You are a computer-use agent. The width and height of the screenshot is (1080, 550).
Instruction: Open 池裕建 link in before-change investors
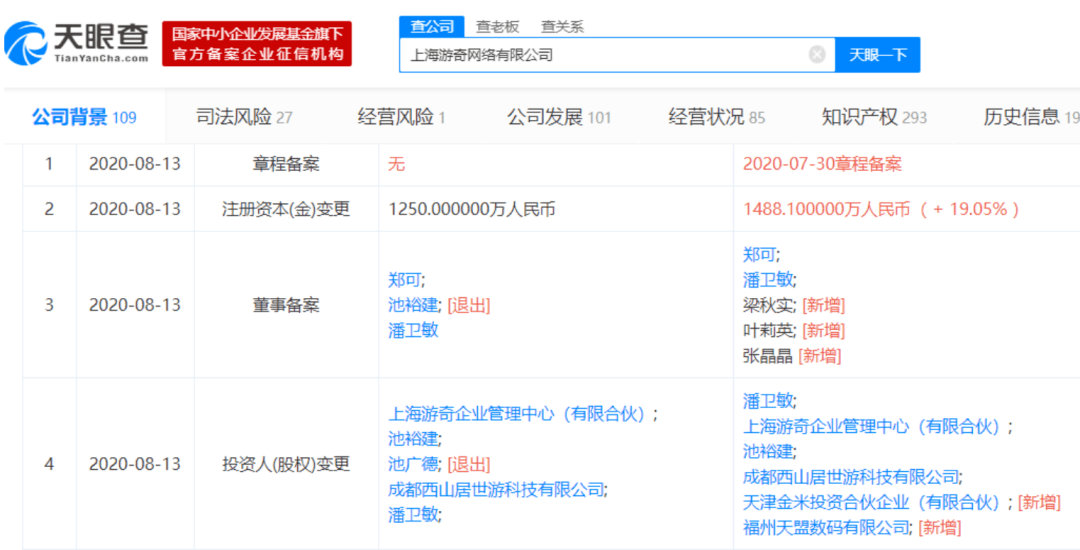pos(415,438)
